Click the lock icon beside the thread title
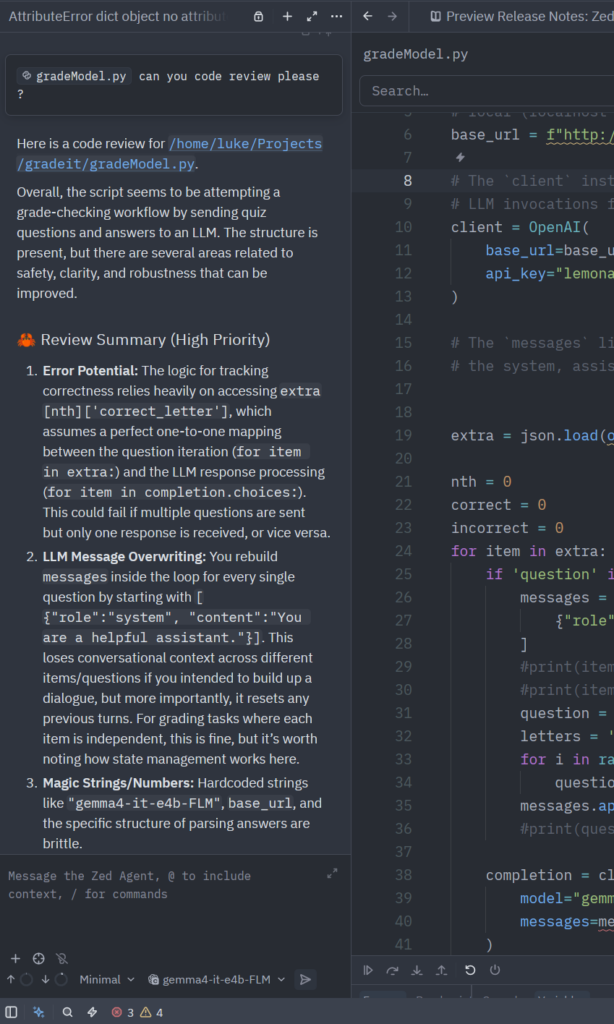This screenshot has width=614, height=1024. (x=259, y=16)
